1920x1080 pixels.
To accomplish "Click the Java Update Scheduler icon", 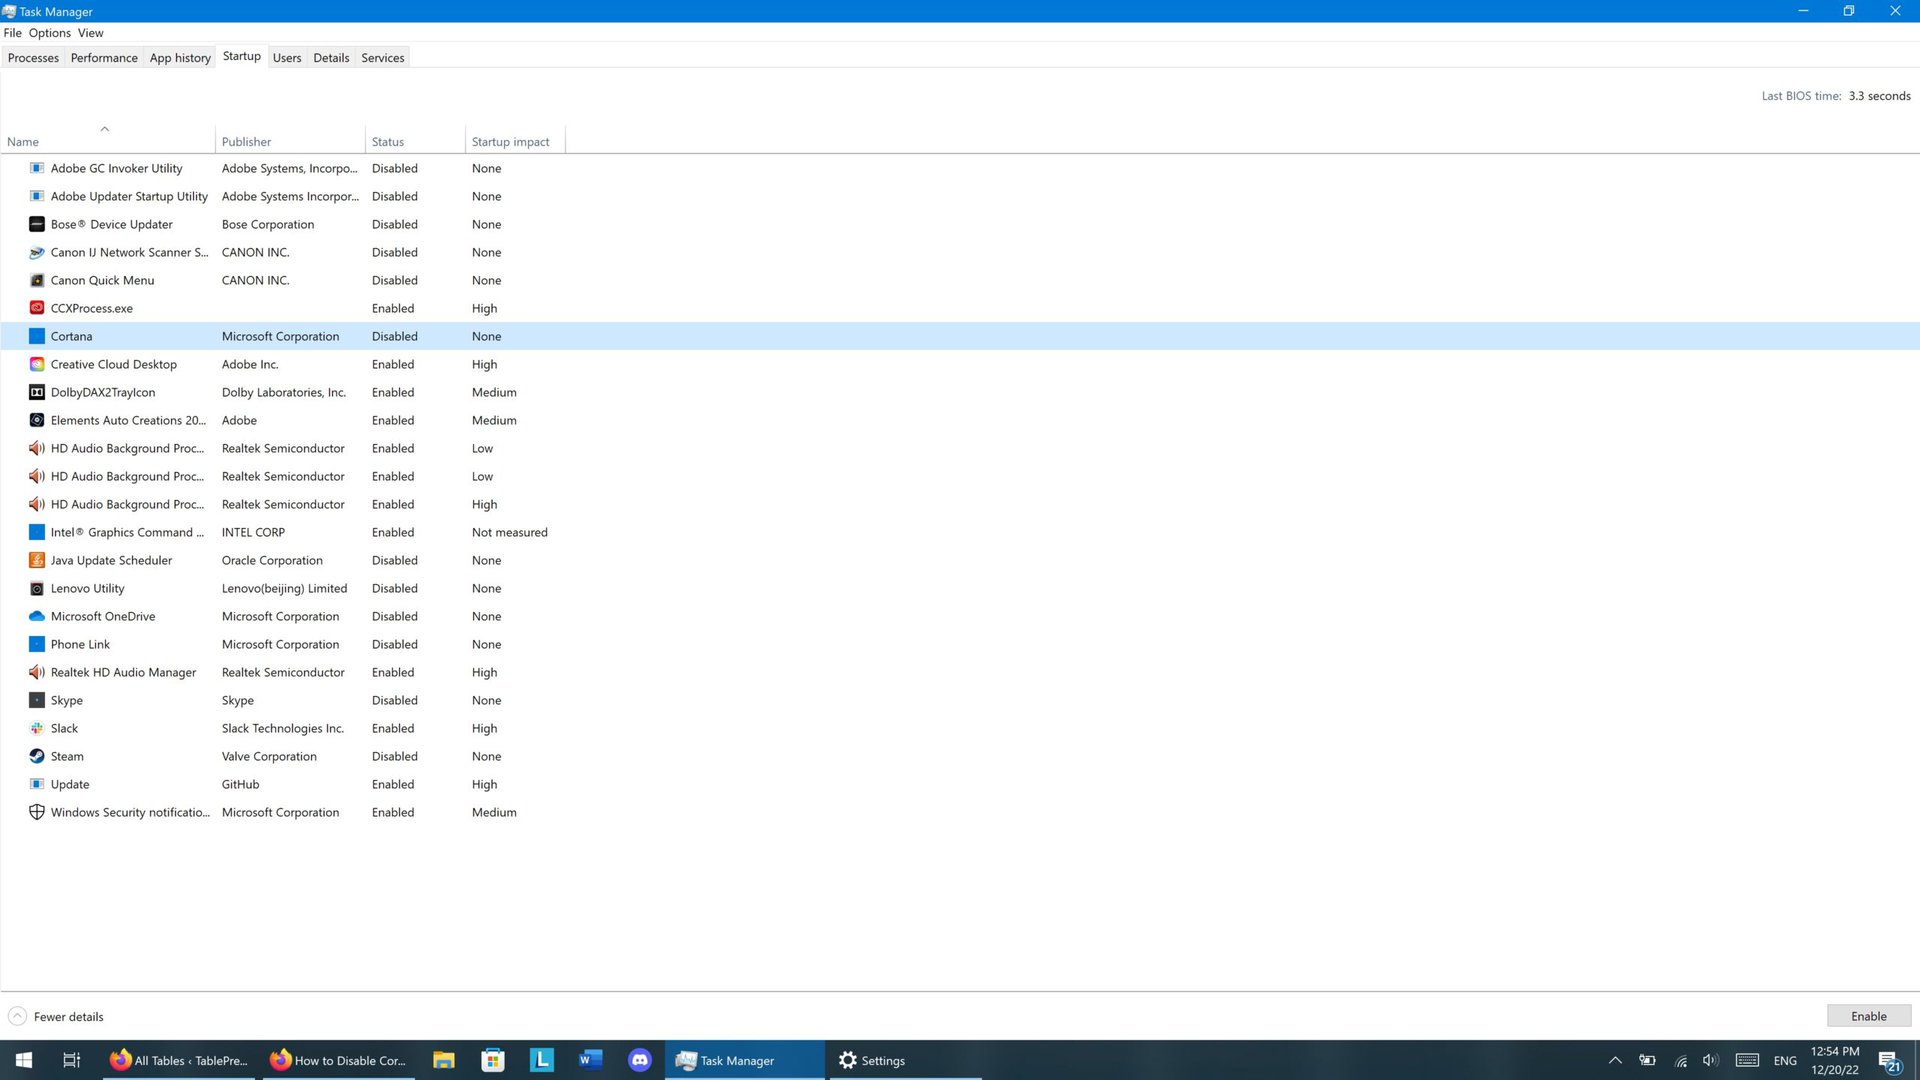I will coord(37,560).
